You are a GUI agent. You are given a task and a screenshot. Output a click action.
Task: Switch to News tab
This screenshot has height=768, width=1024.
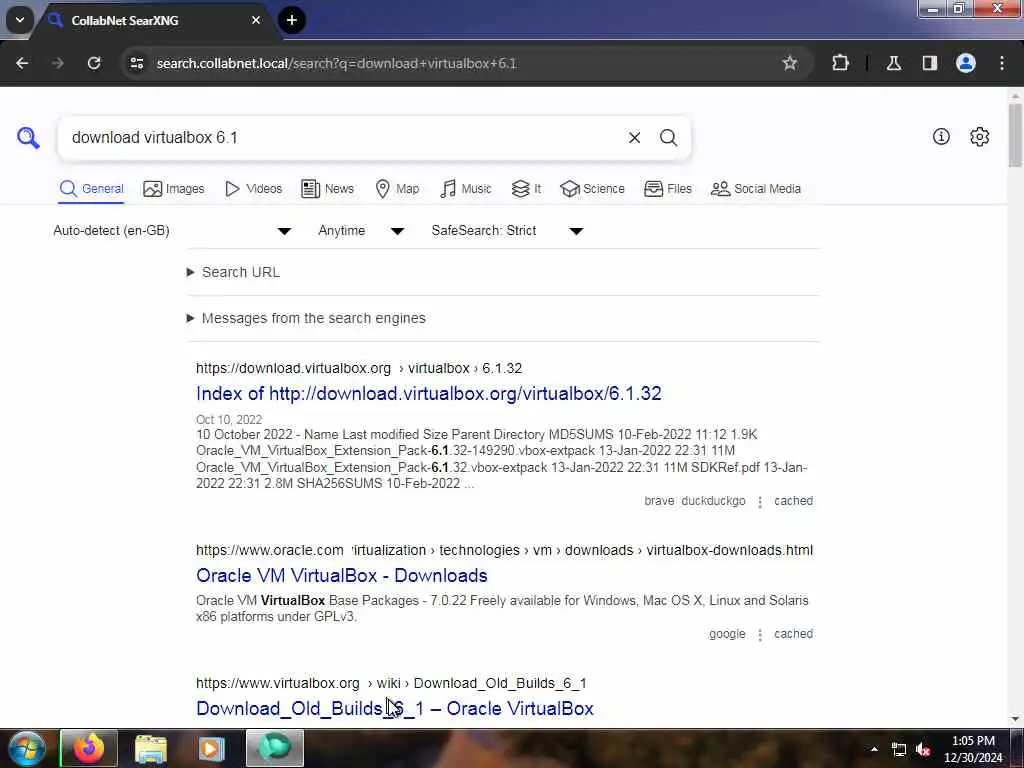[327, 189]
